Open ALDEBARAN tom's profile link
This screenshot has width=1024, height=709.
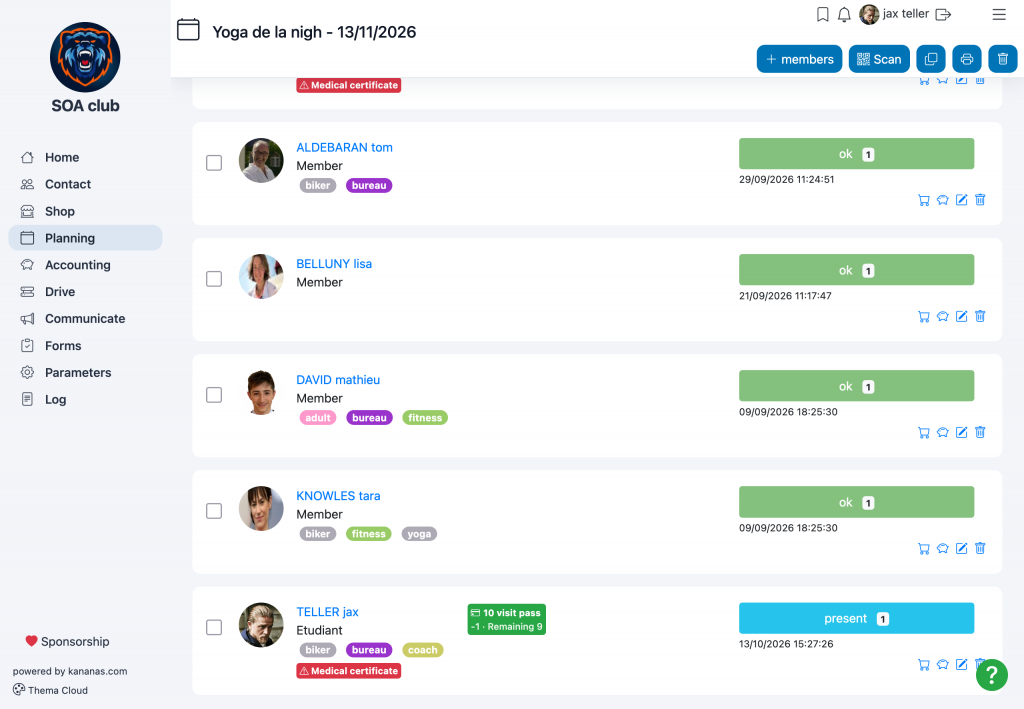click(345, 148)
